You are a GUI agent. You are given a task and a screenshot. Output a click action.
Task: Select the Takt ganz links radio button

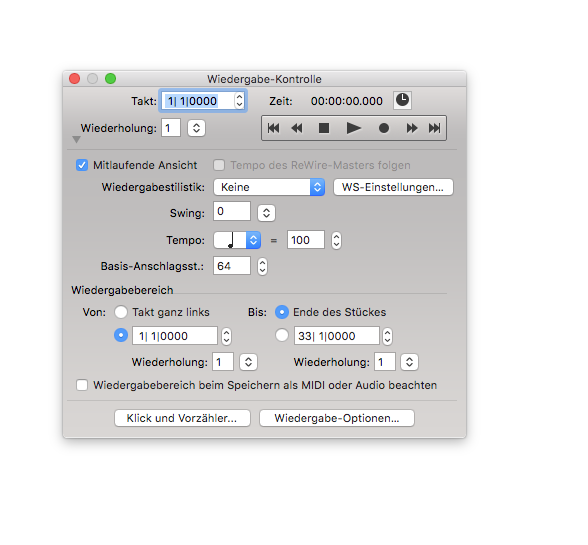[121, 312]
